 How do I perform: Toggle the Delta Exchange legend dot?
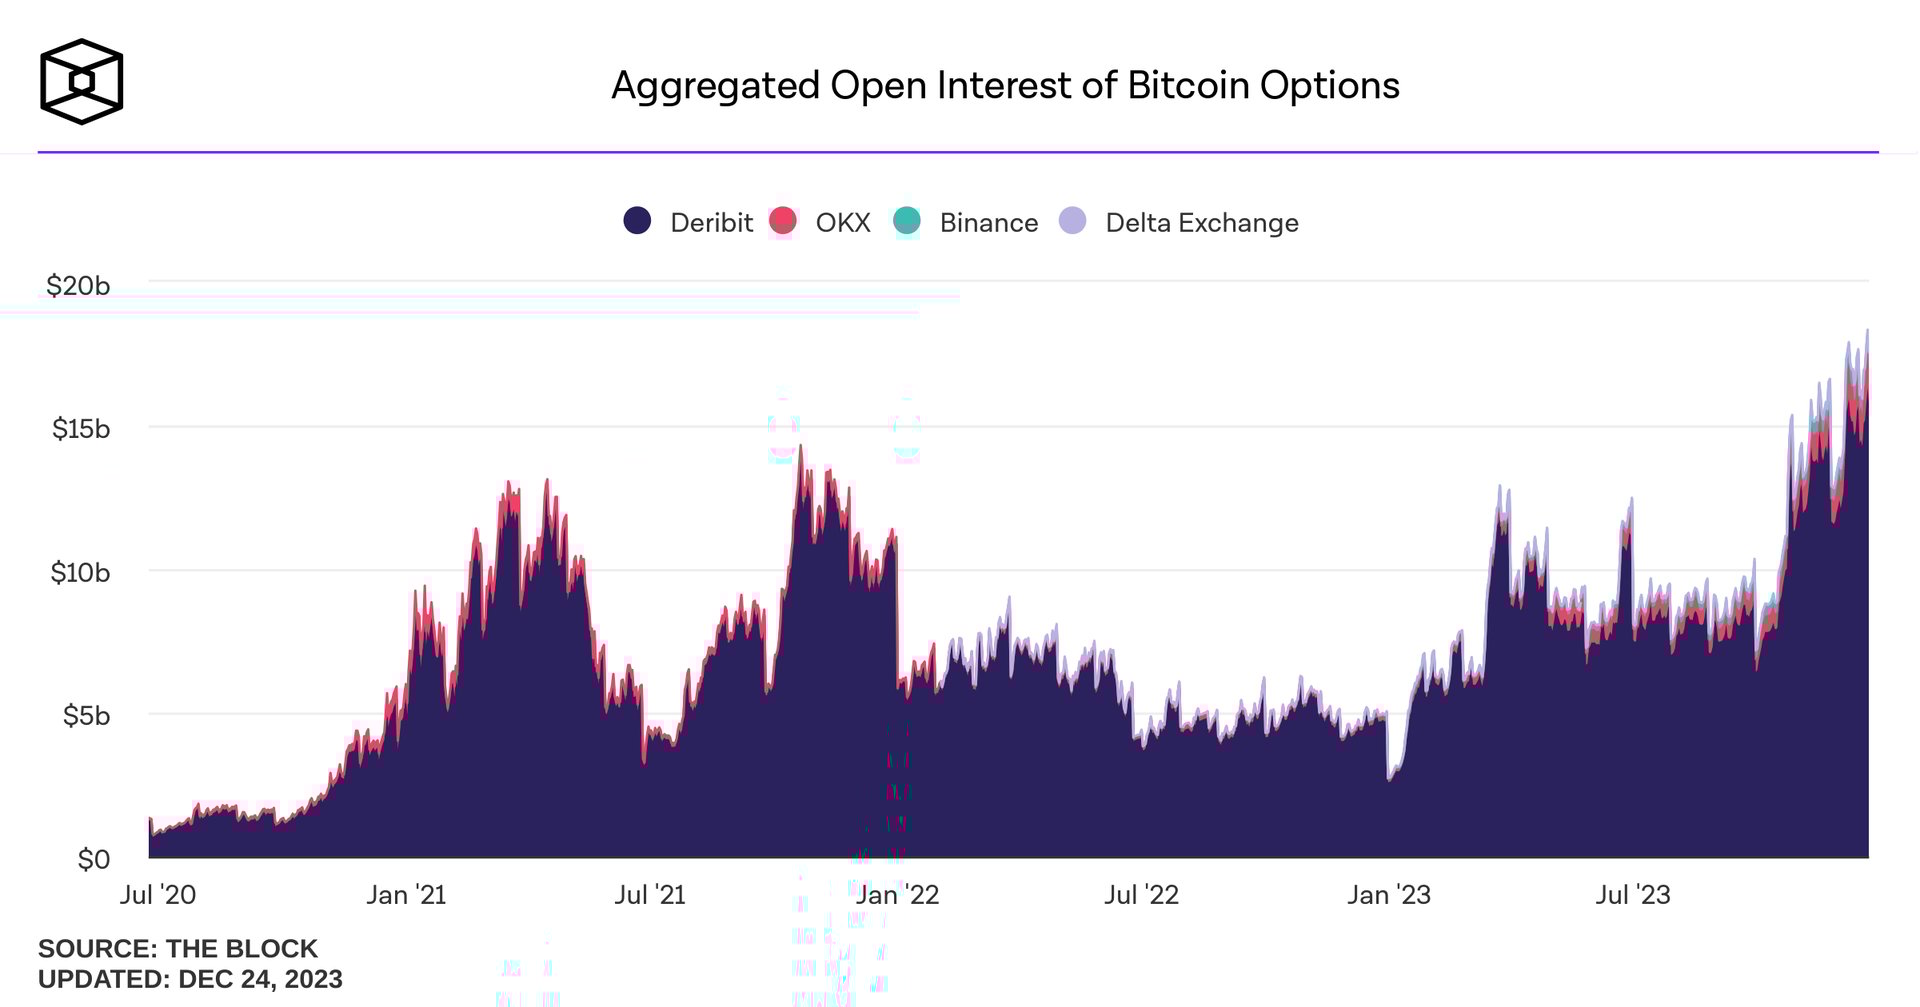1072,221
